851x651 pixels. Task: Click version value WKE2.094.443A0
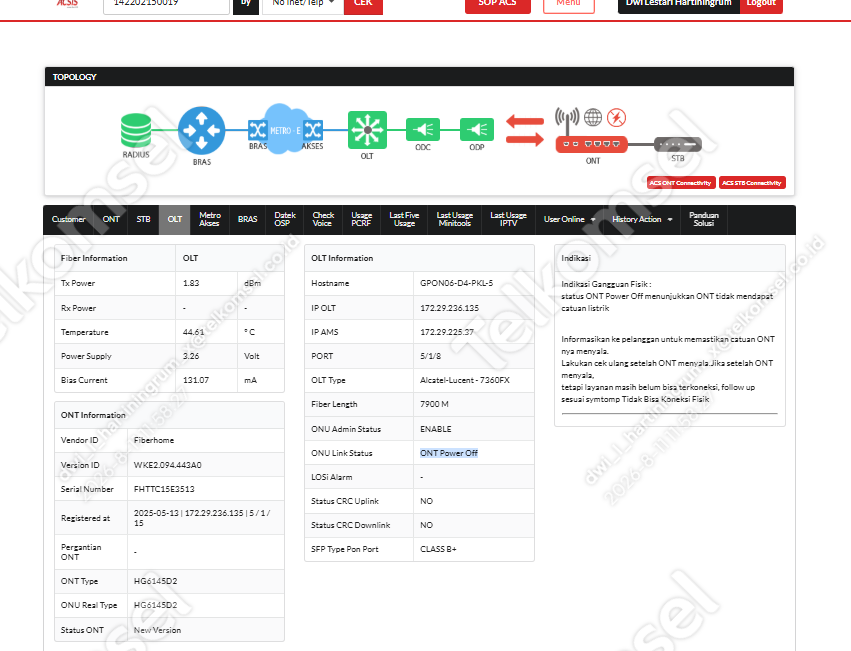click(x=168, y=465)
